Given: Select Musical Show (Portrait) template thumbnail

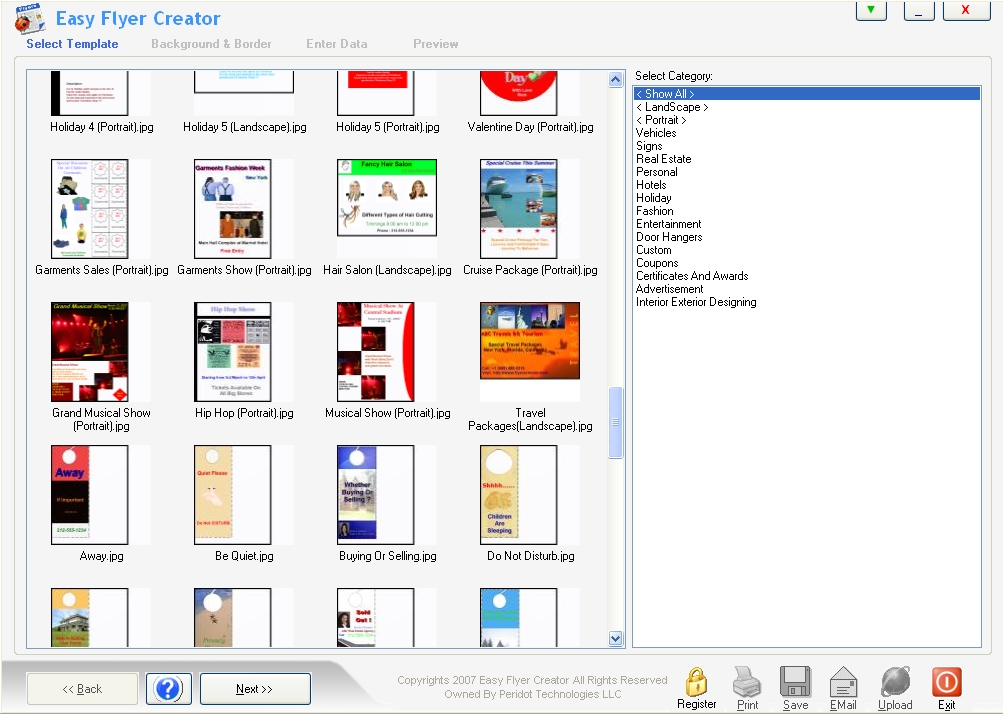Looking at the screenshot, I should tap(375, 352).
